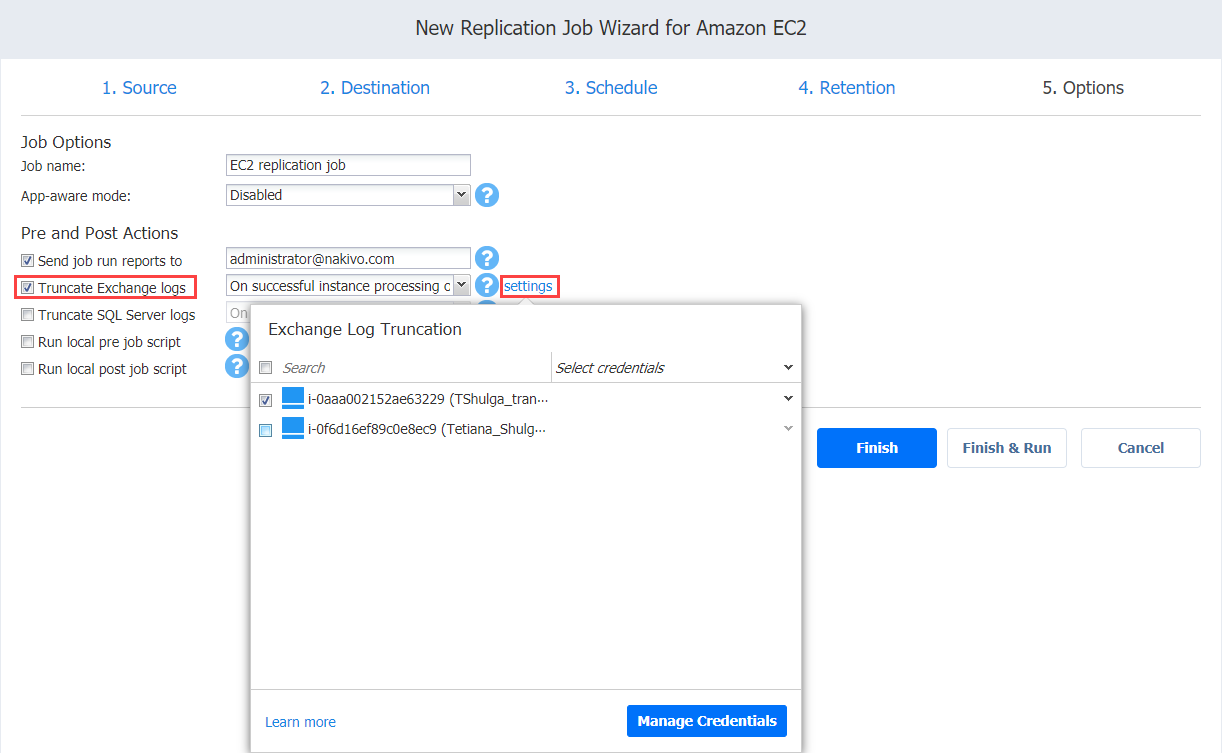Uncheck Truncate Exchange logs checkbox
1222x753 pixels.
tap(28, 288)
